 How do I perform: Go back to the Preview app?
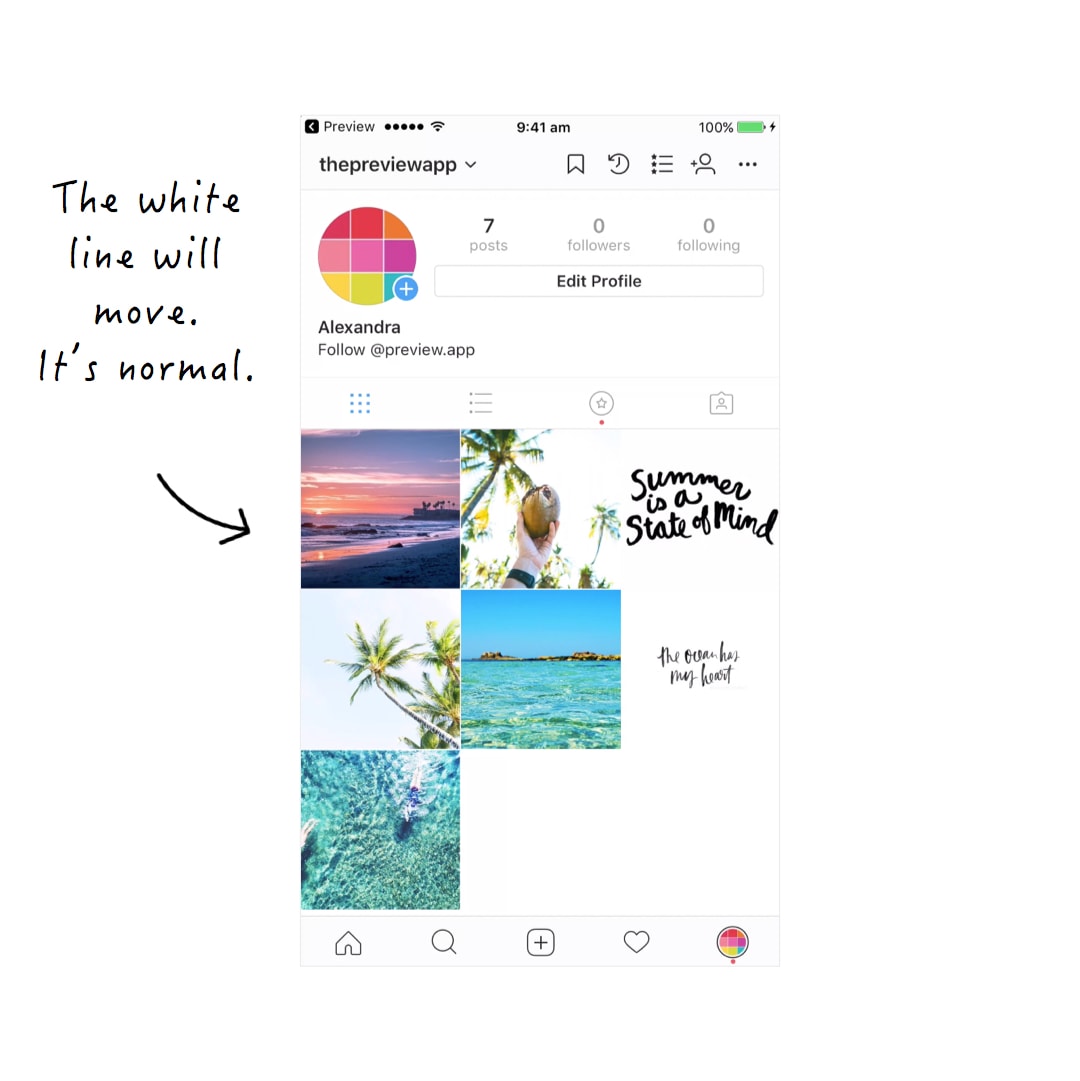click(340, 127)
